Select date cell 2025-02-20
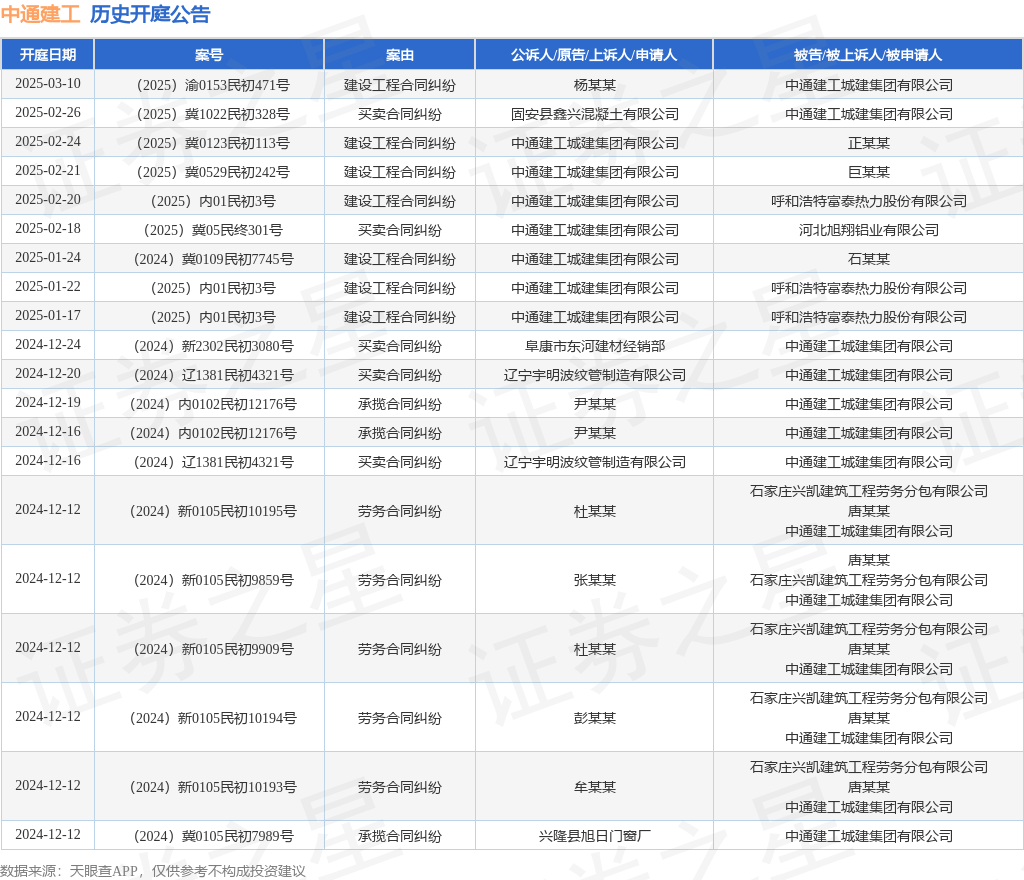This screenshot has width=1024, height=880. [x=48, y=199]
